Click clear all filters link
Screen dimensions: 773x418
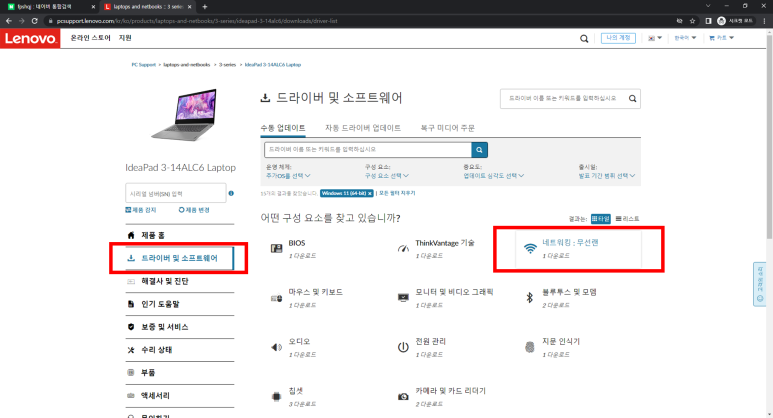(x=397, y=193)
